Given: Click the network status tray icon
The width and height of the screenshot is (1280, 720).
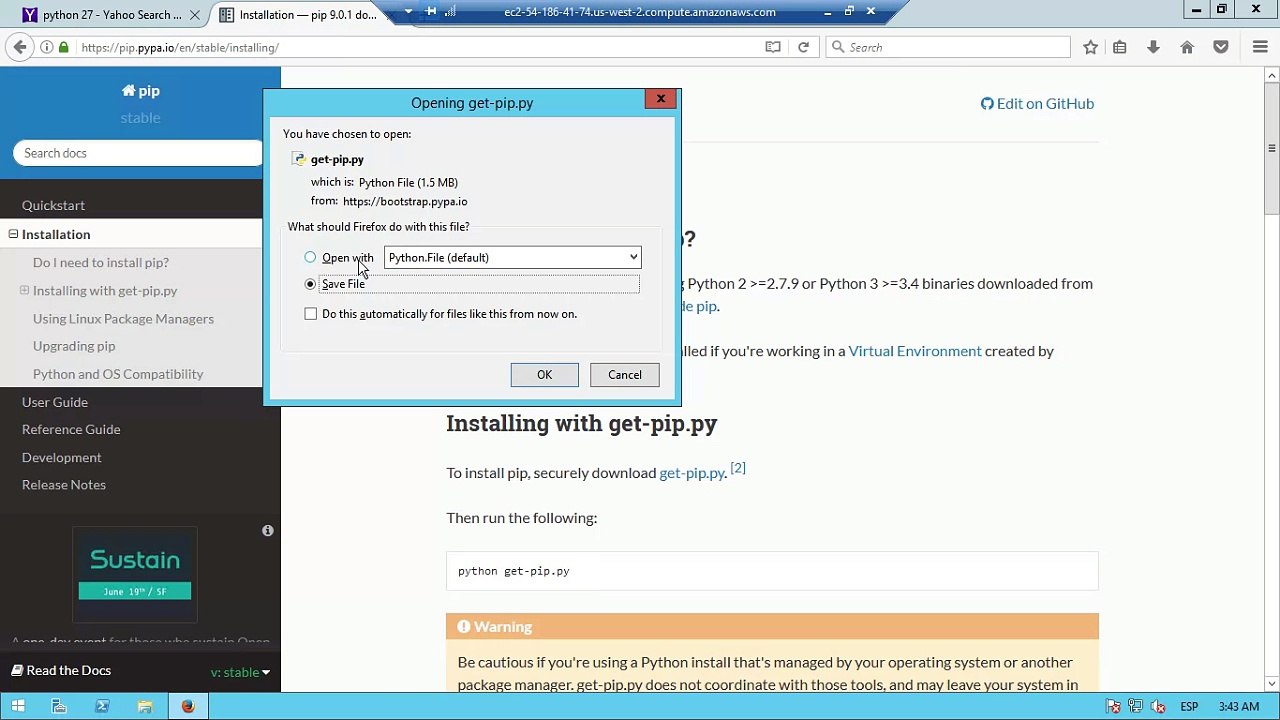Looking at the screenshot, I should 1137,707.
